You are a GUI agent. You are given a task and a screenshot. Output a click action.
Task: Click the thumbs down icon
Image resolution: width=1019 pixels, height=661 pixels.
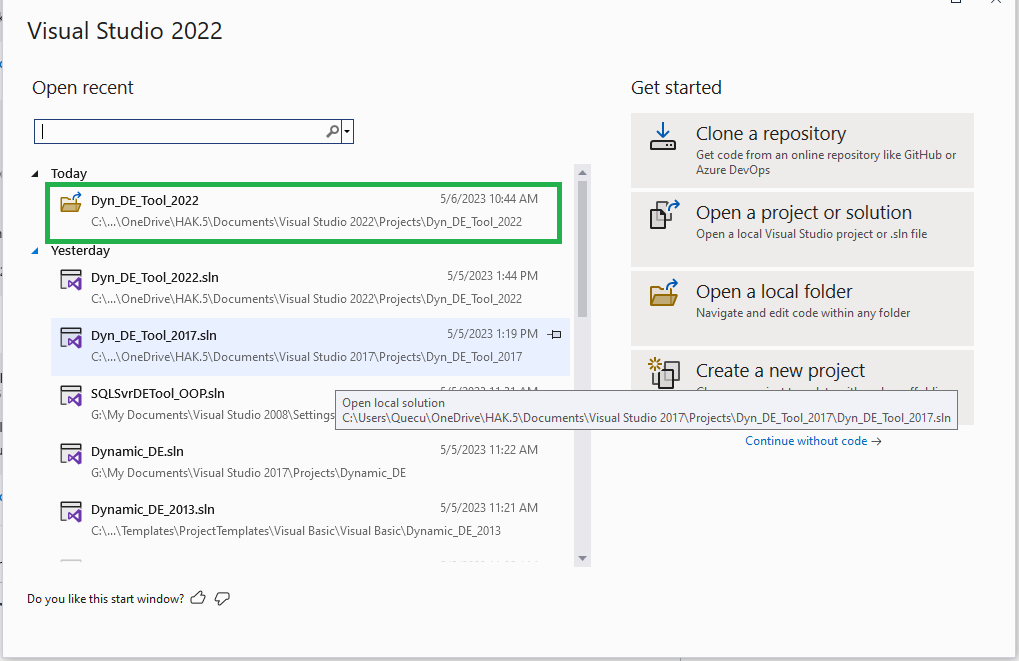click(221, 597)
